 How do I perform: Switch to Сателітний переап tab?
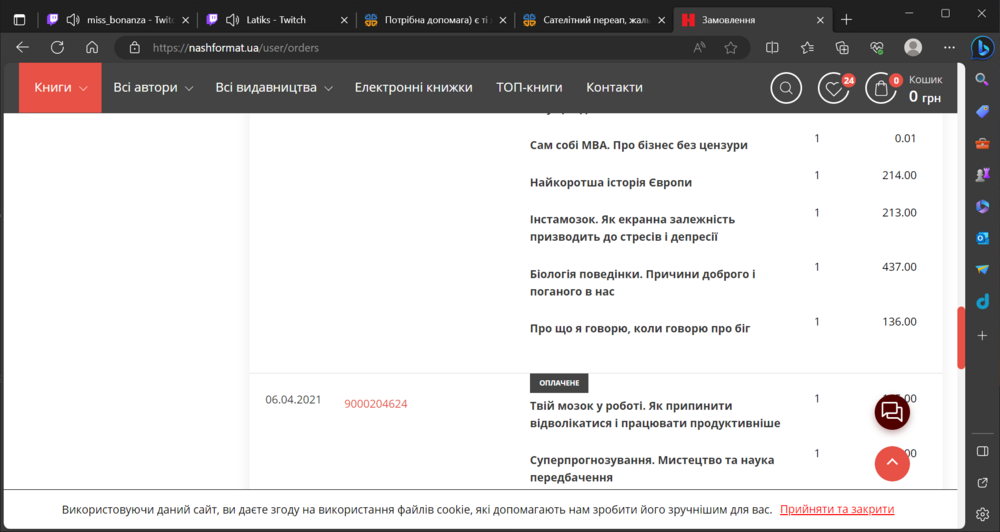[594, 20]
